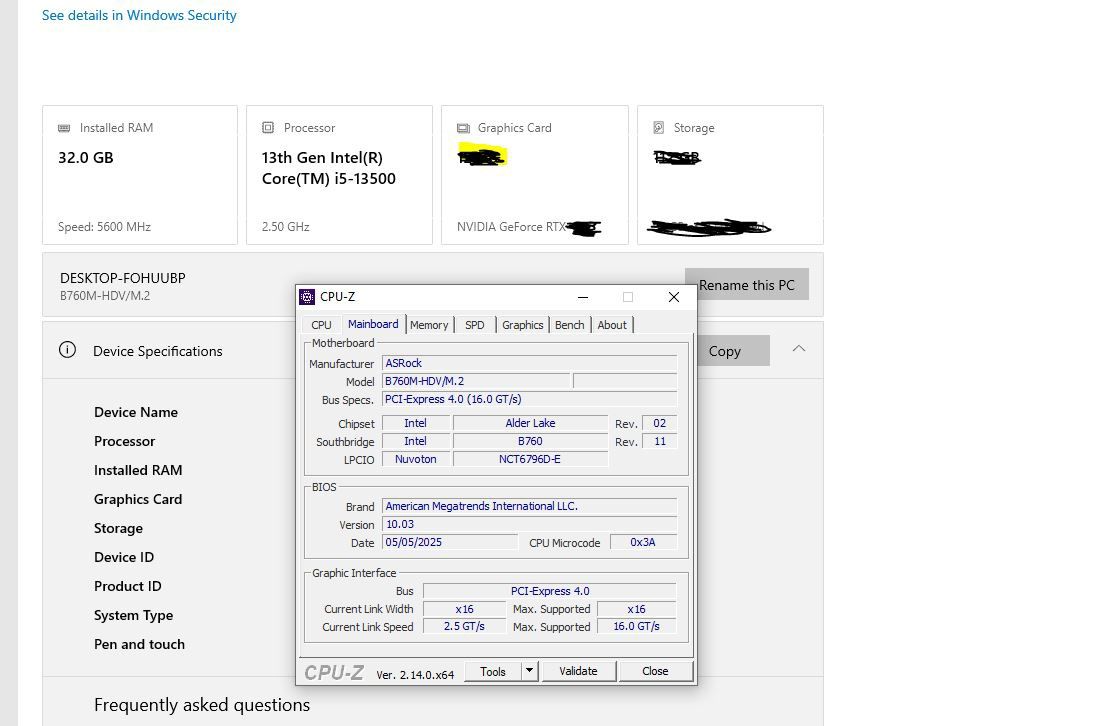The image size is (1106, 726).
Task: Open the Tools dropdown arrow in CPU-Z
Action: [x=530, y=671]
